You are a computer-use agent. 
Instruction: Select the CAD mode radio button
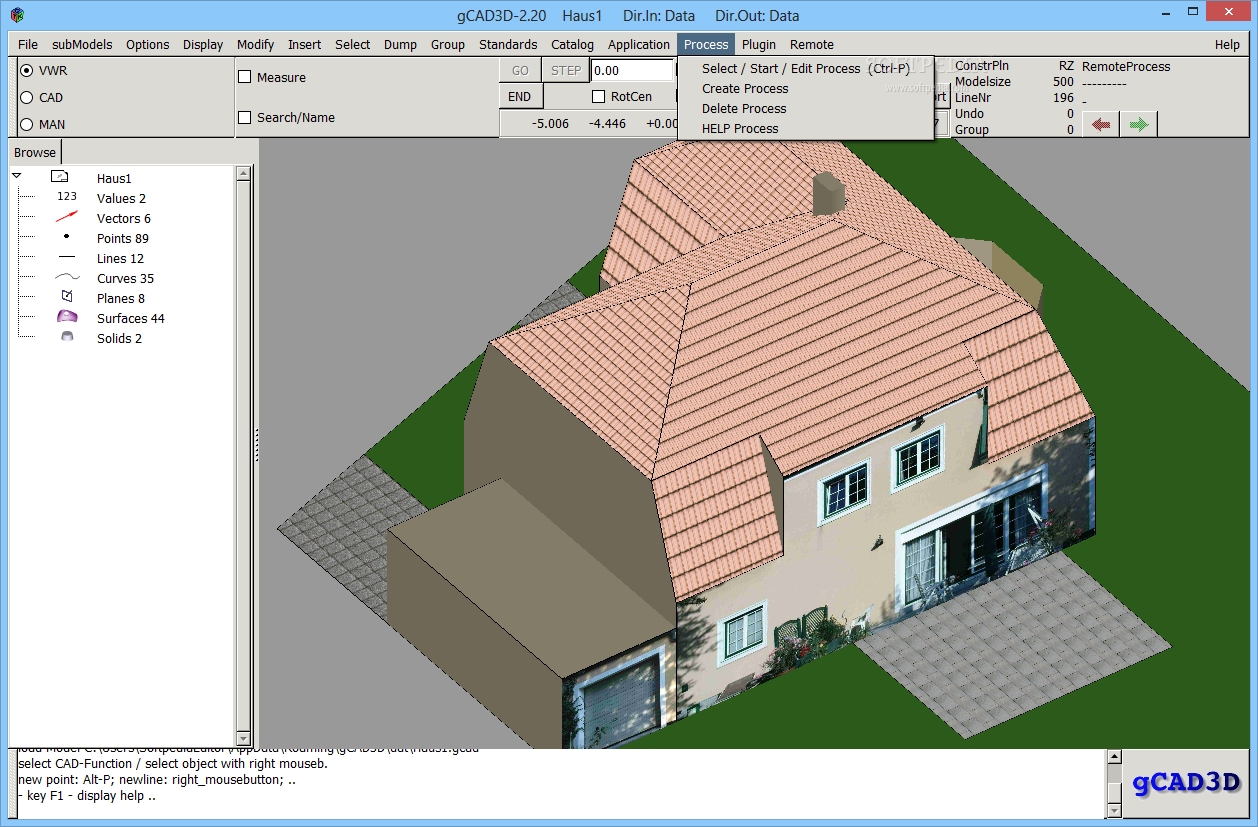tap(27, 97)
